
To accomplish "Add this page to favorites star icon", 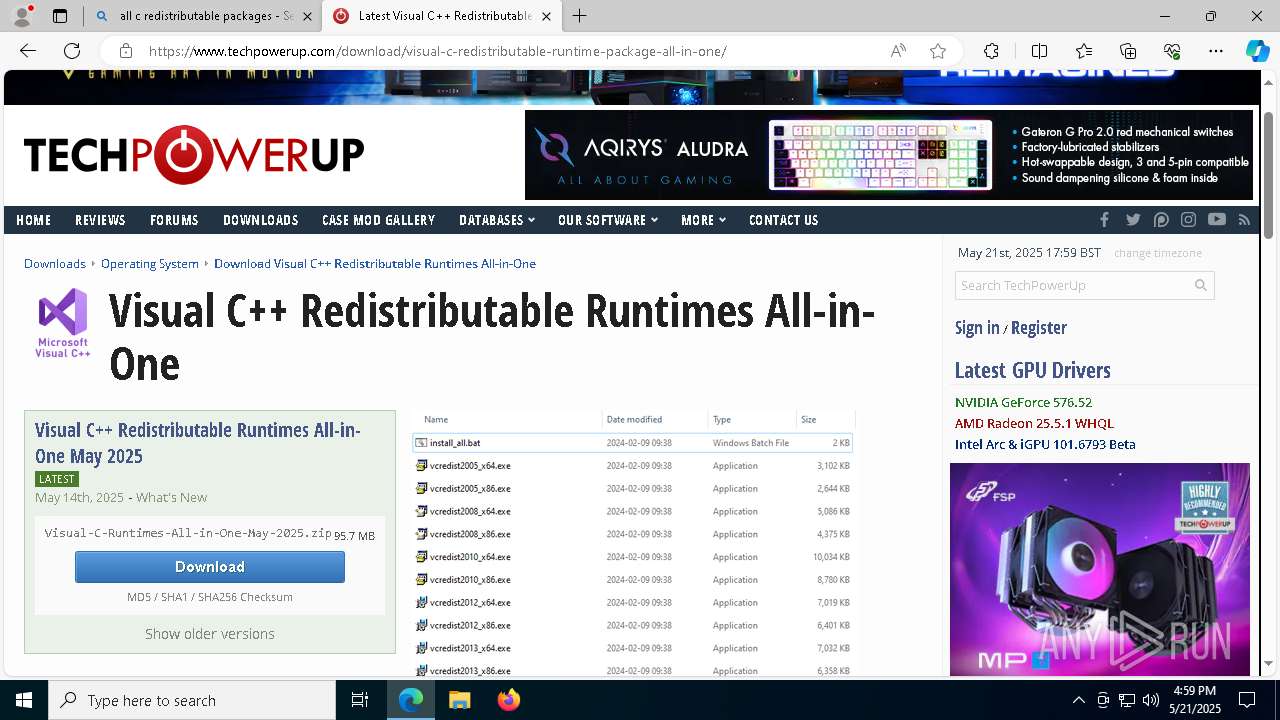I will click(x=938, y=51).
